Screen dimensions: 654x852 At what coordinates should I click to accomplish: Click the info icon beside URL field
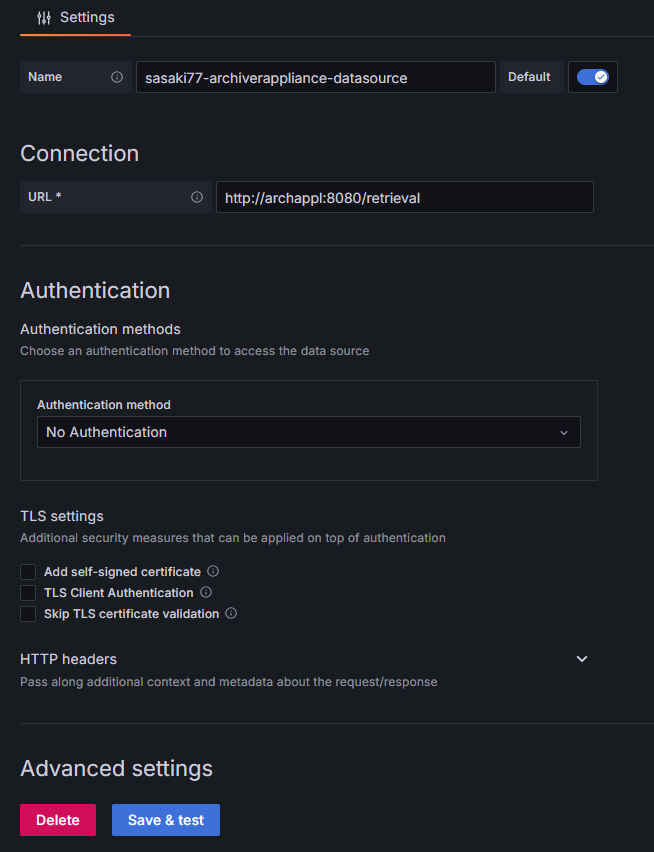click(x=197, y=196)
